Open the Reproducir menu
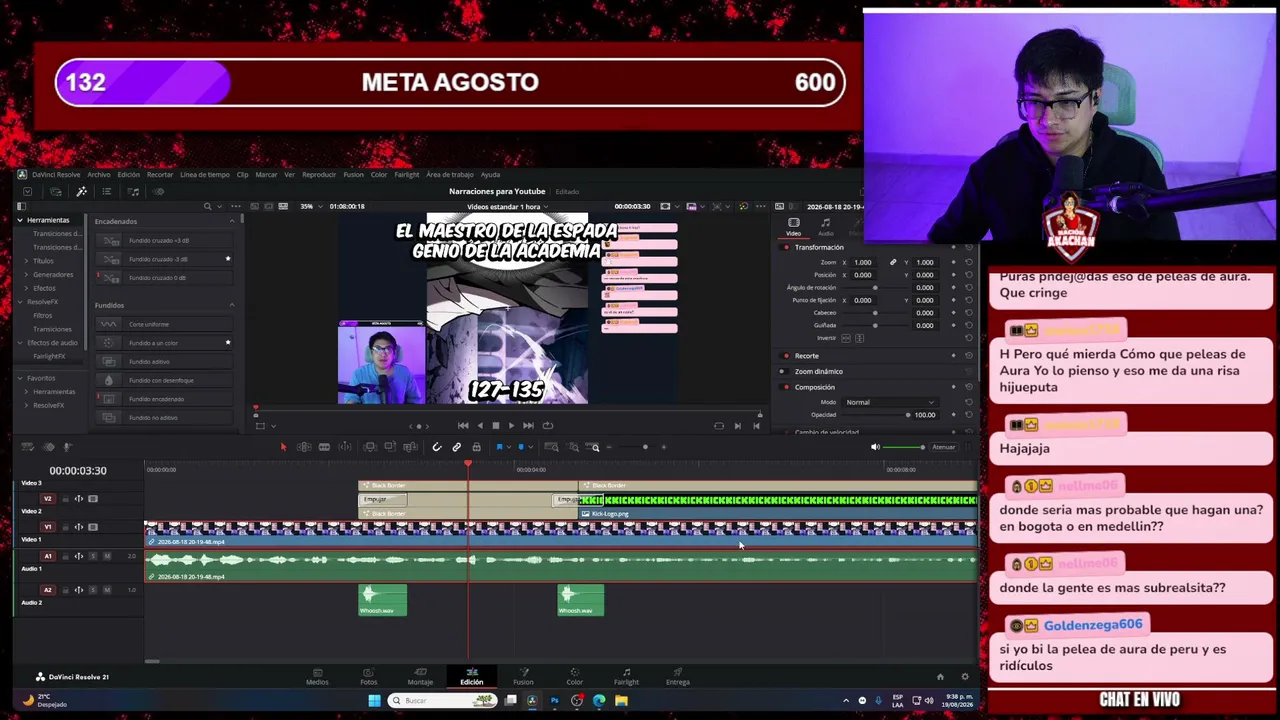Image resolution: width=1280 pixels, height=720 pixels. tap(319, 175)
